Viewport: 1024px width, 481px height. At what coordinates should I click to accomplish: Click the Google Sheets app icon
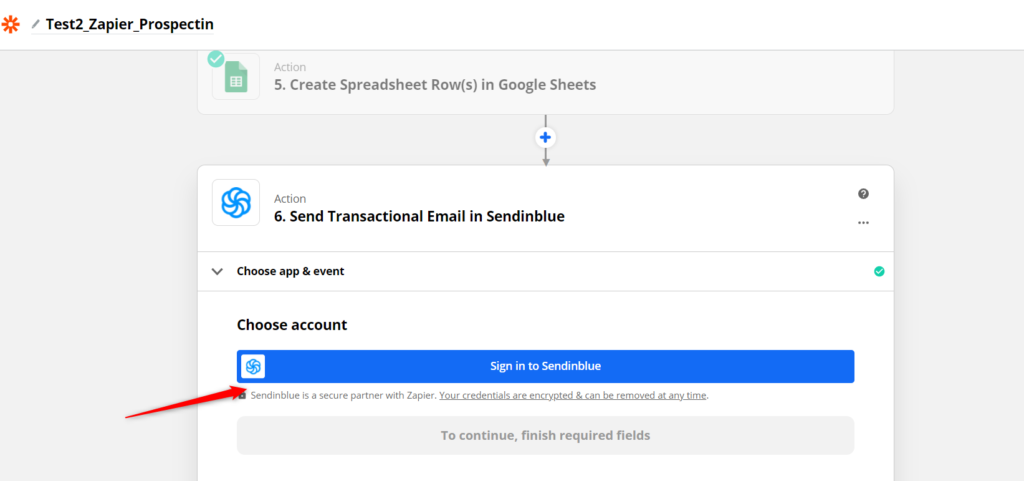click(x=236, y=76)
